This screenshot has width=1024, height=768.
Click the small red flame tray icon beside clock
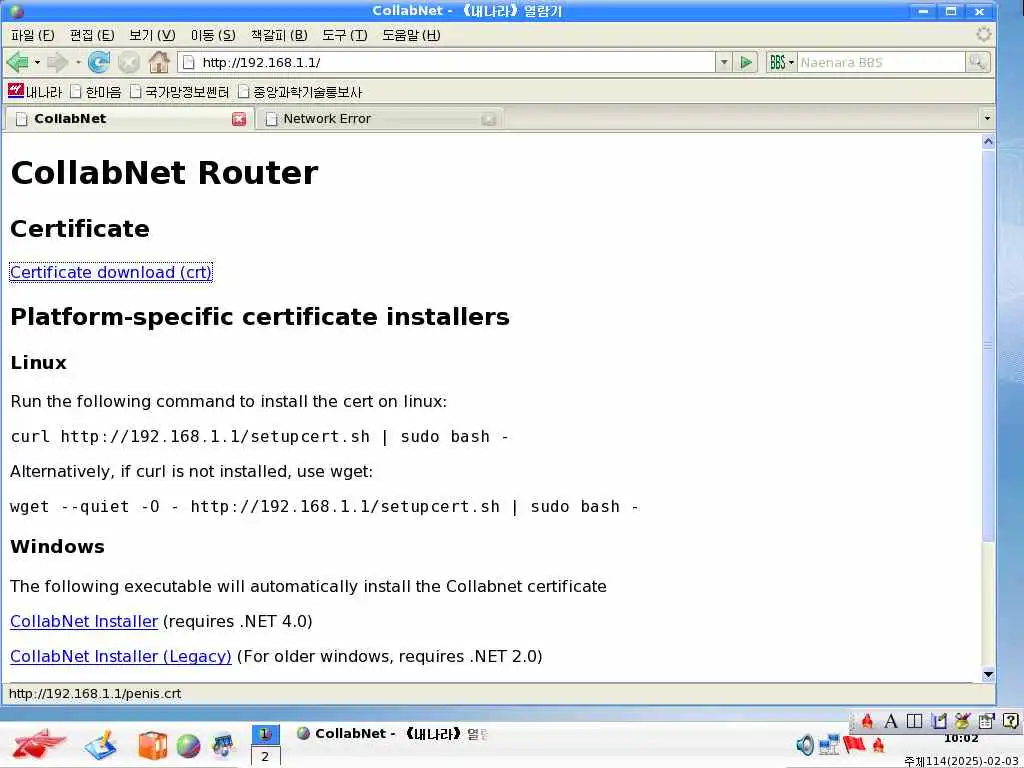pos(878,744)
